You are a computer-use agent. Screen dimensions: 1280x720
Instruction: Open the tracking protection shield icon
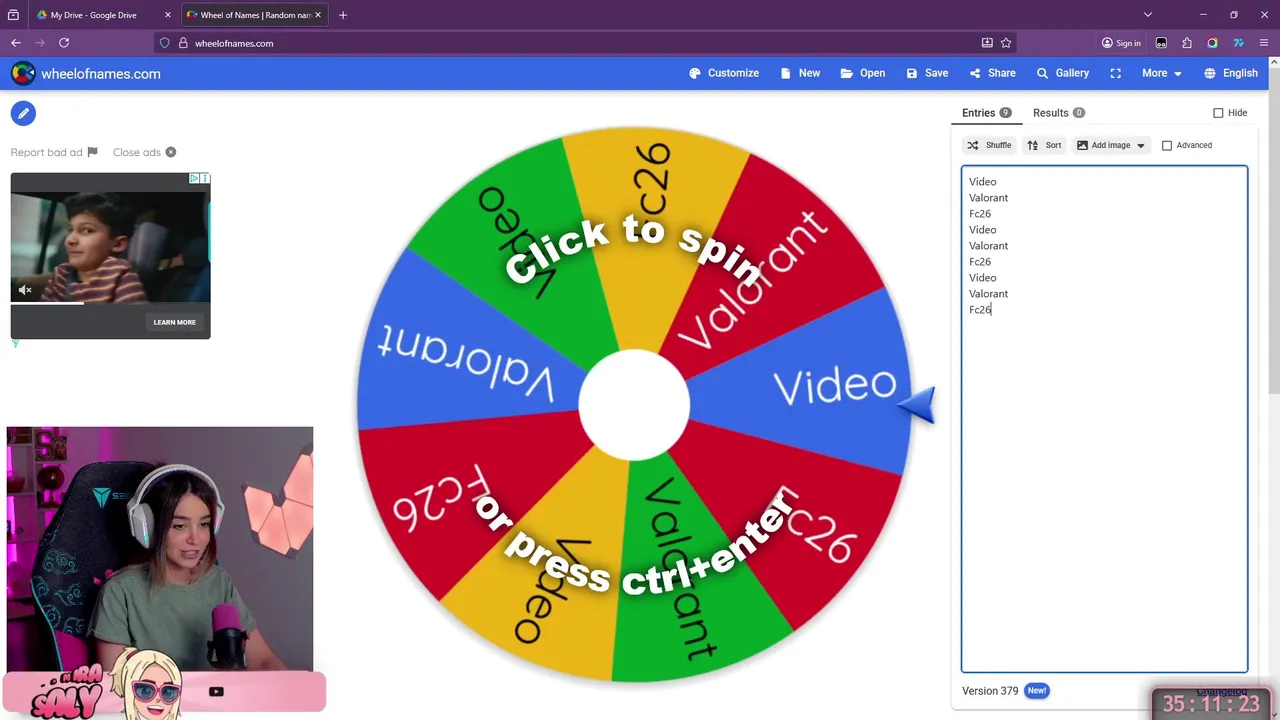point(165,43)
